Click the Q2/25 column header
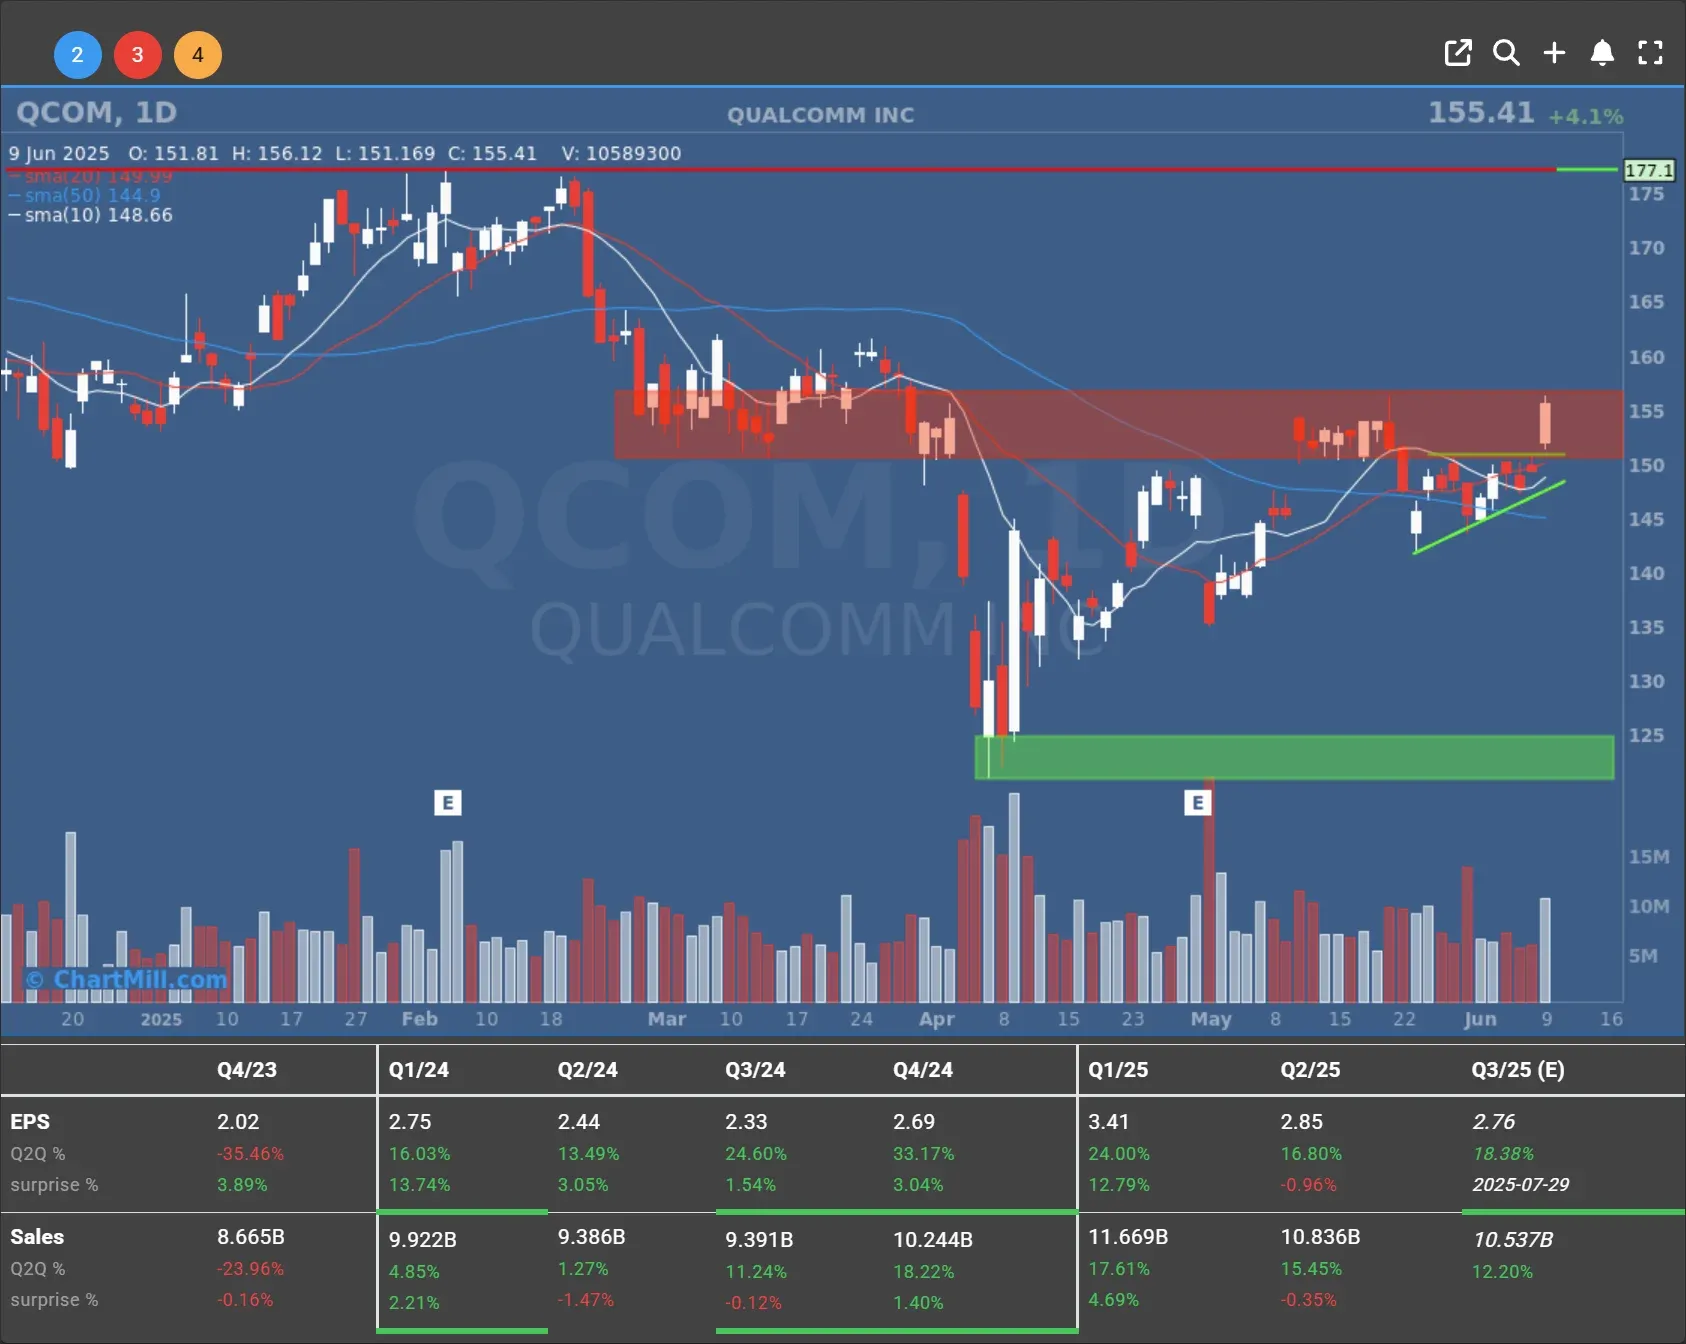The width and height of the screenshot is (1686, 1344). pyautogui.click(x=1310, y=1069)
